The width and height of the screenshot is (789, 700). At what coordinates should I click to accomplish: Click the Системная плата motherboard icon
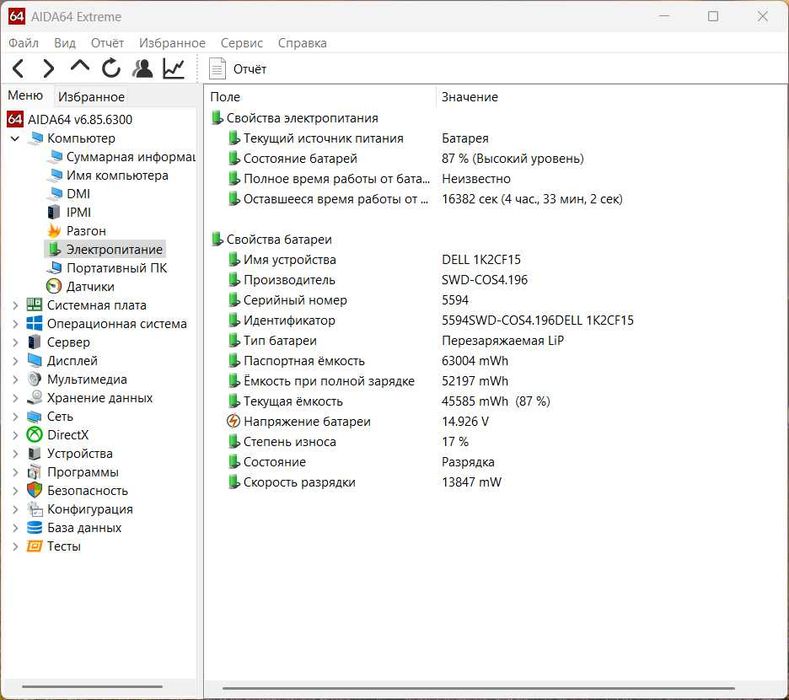[x=34, y=305]
